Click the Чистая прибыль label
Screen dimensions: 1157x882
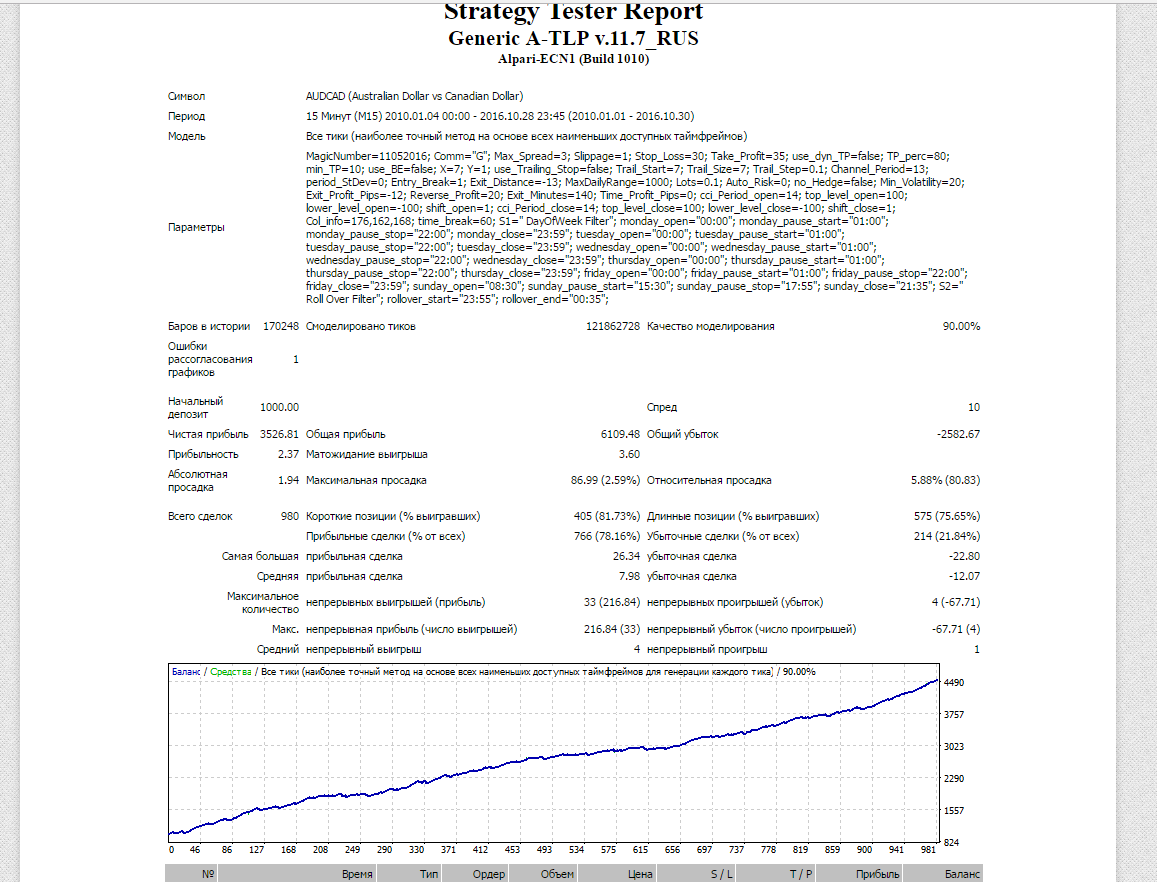tap(208, 434)
